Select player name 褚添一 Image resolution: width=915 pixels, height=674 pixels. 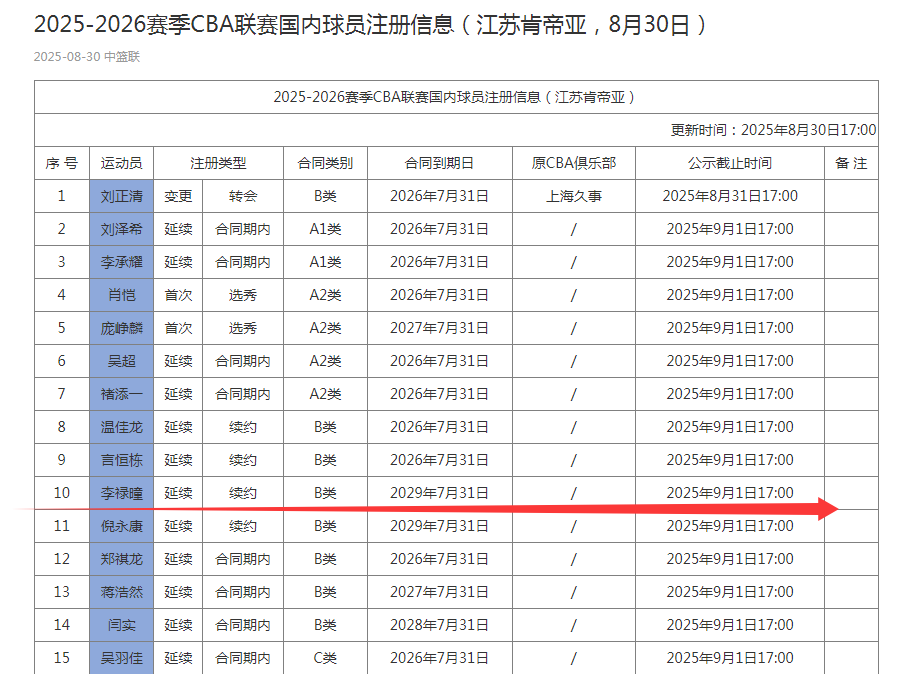[x=121, y=394]
